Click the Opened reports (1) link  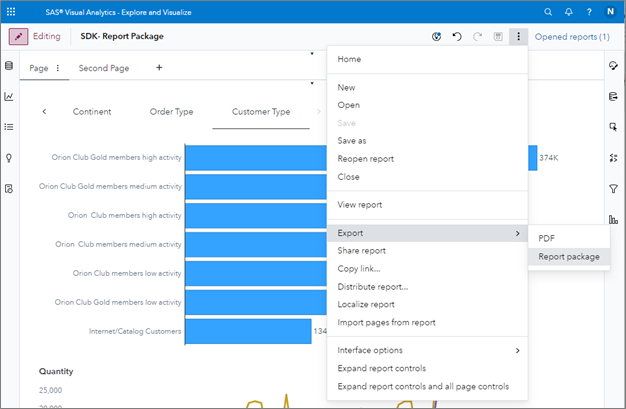coord(572,37)
